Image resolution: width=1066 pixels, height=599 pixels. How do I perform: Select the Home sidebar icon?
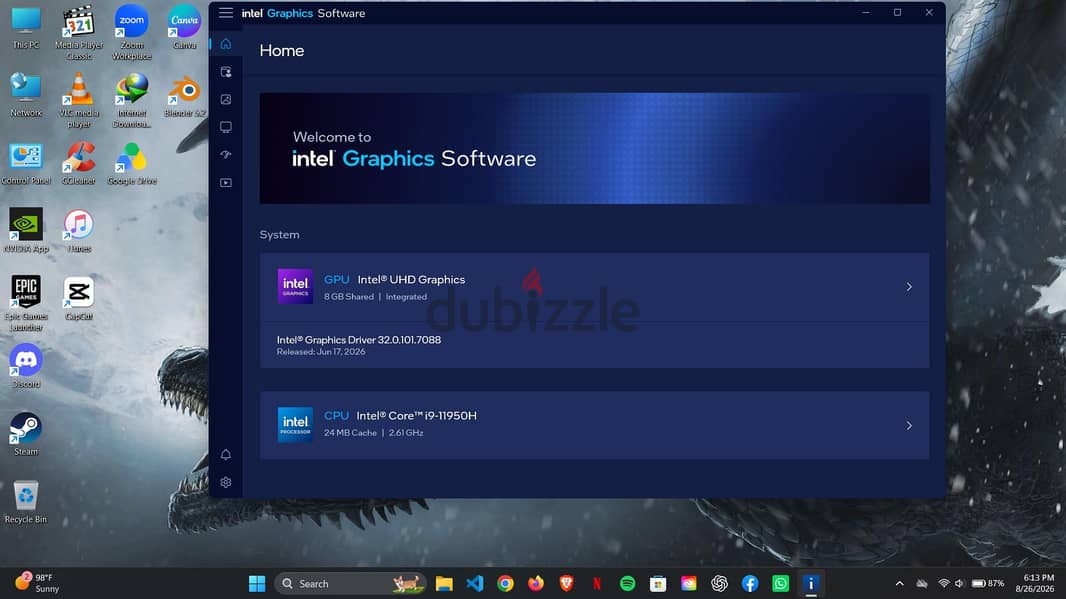[226, 44]
